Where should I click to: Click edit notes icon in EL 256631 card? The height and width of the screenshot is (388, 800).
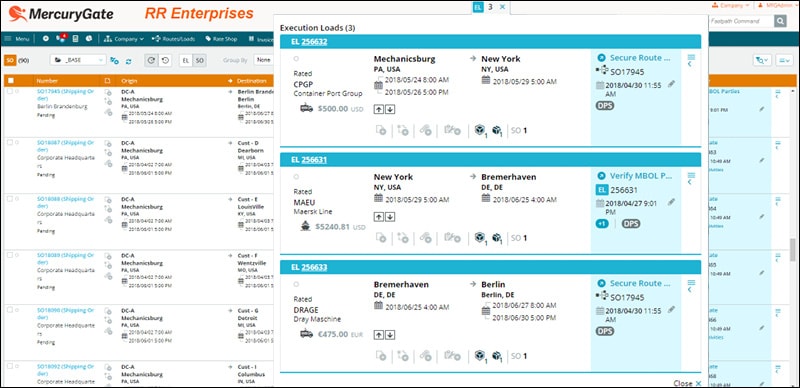(452, 238)
